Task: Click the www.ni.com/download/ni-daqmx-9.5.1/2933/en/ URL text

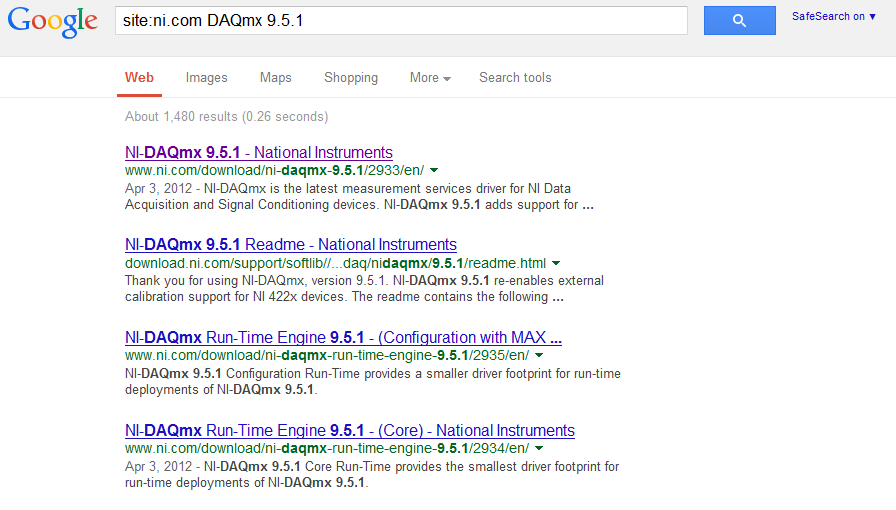Action: point(274,170)
